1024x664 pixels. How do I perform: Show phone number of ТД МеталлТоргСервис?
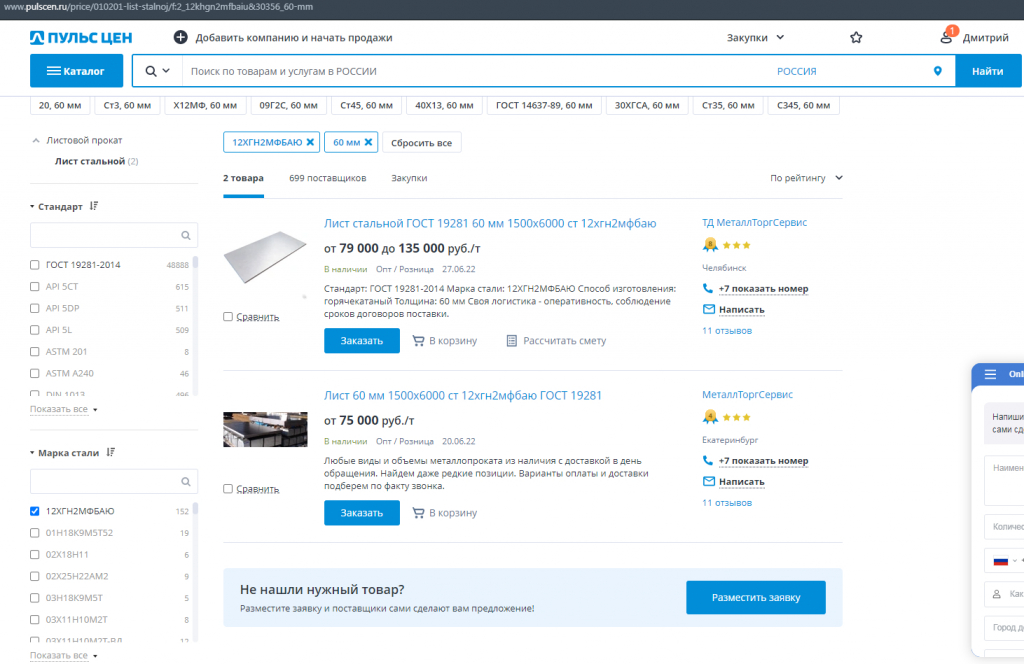click(763, 288)
